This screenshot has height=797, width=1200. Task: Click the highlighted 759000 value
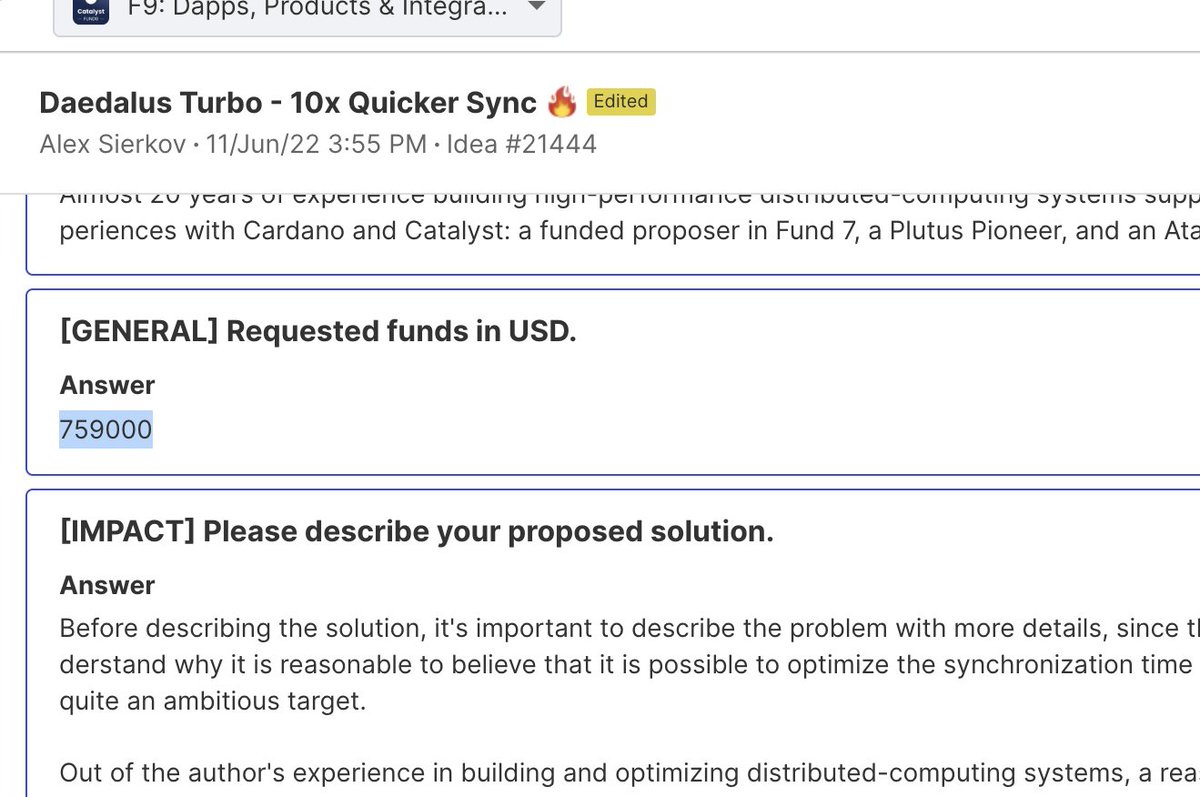(x=106, y=430)
